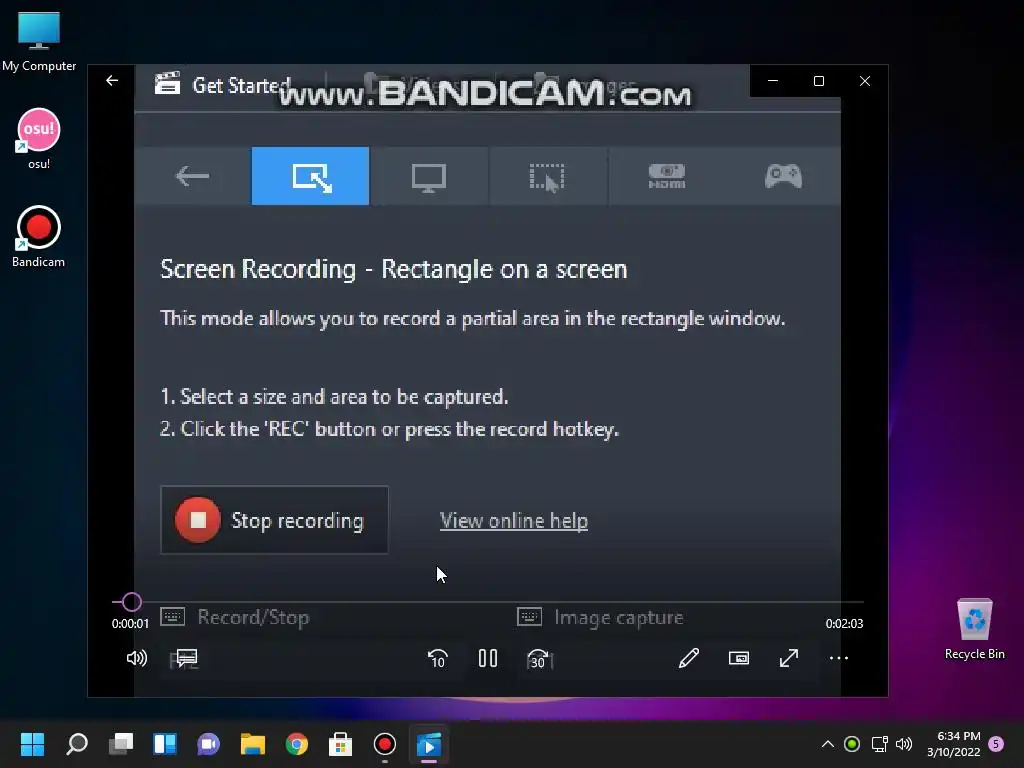Screen dimensions: 1024x768
Task: Open the Widgets panel in taskbar
Action: 165,744
